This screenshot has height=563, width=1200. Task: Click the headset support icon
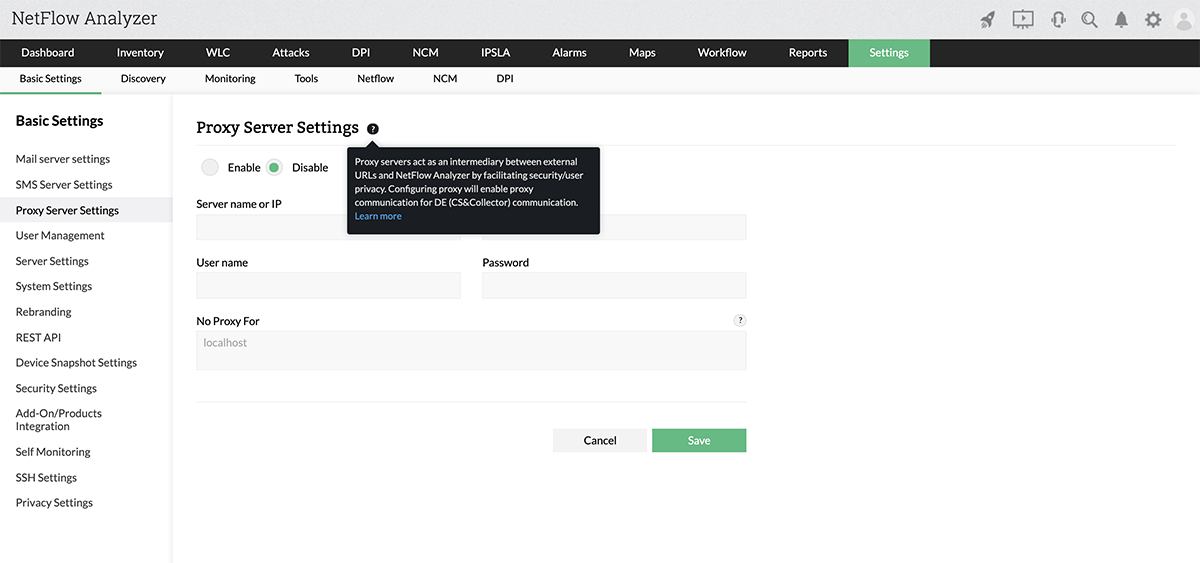(1058, 19)
